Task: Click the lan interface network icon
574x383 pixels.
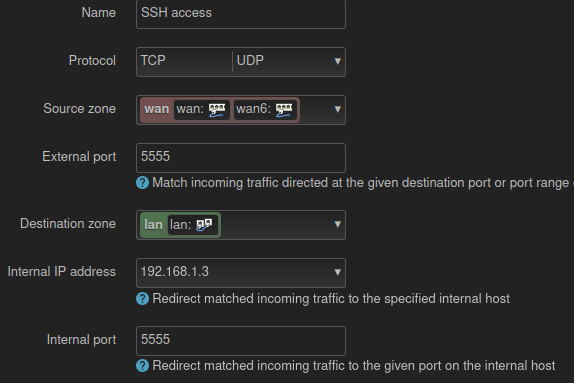Action: coord(204,225)
